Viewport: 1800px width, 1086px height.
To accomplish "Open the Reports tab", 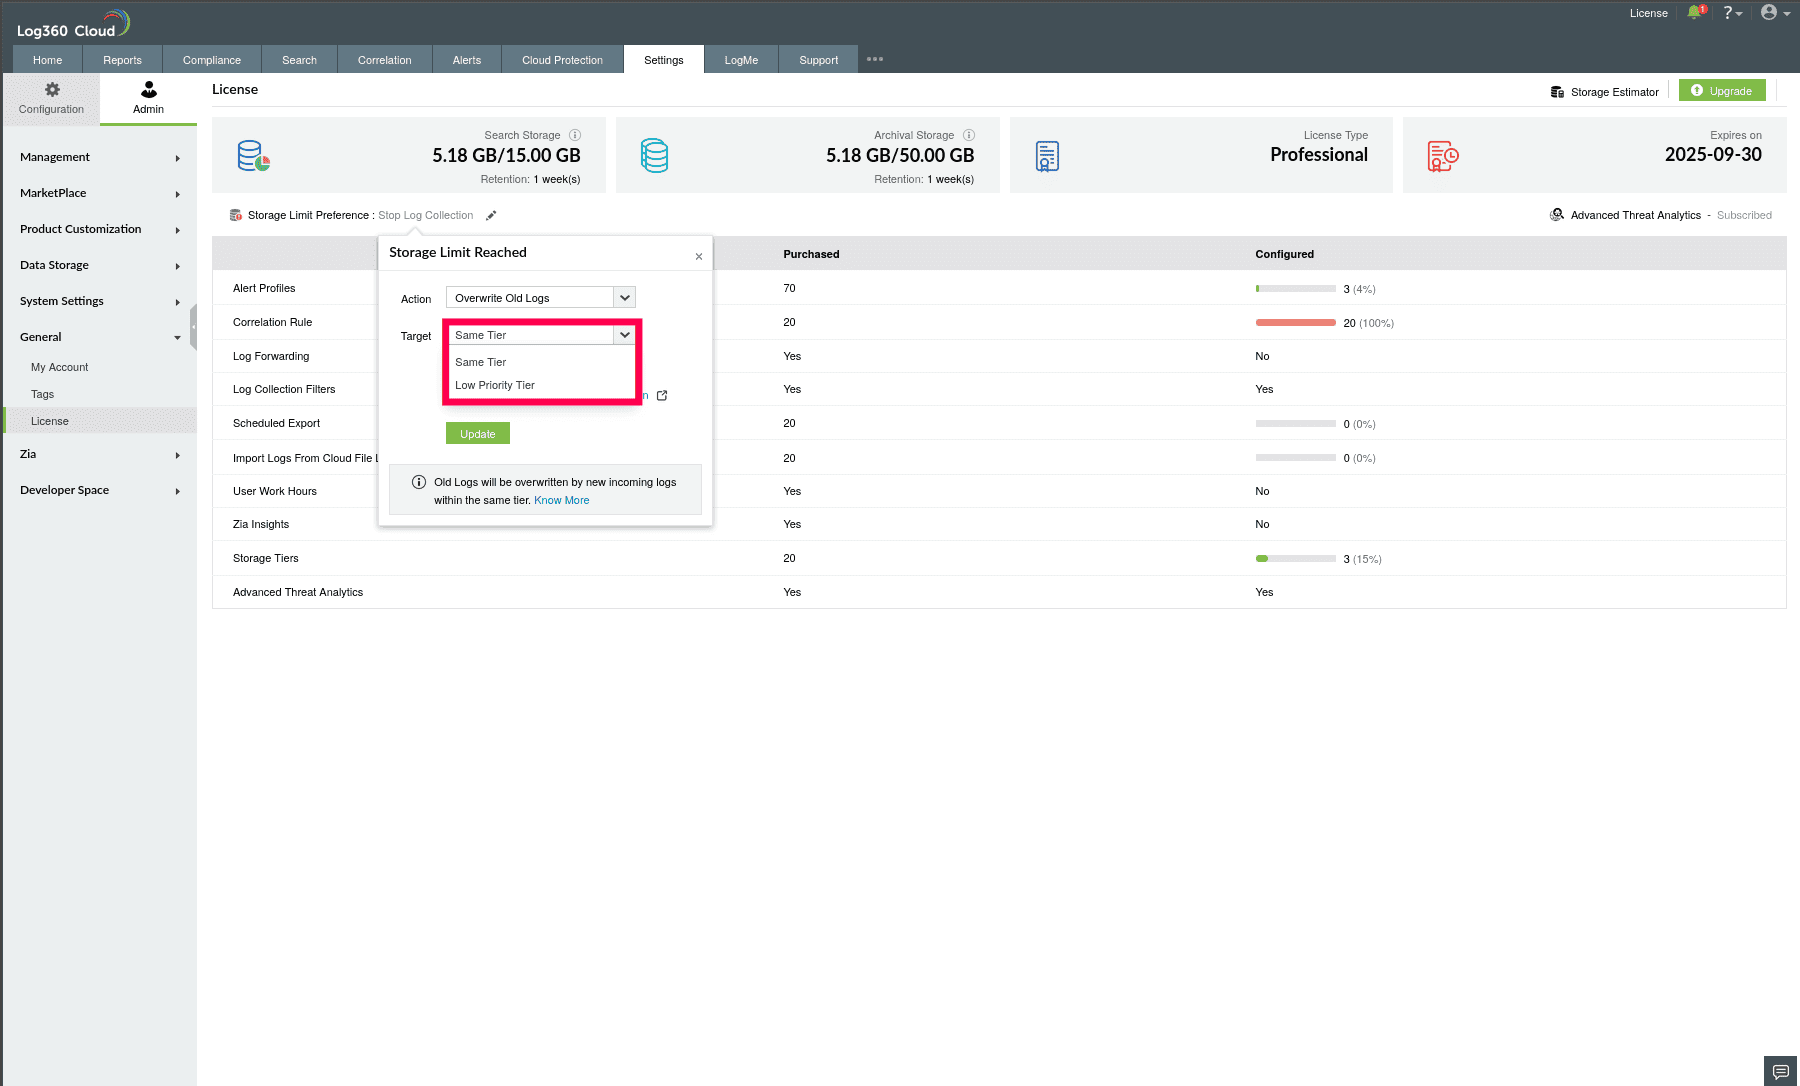I will click(x=122, y=60).
